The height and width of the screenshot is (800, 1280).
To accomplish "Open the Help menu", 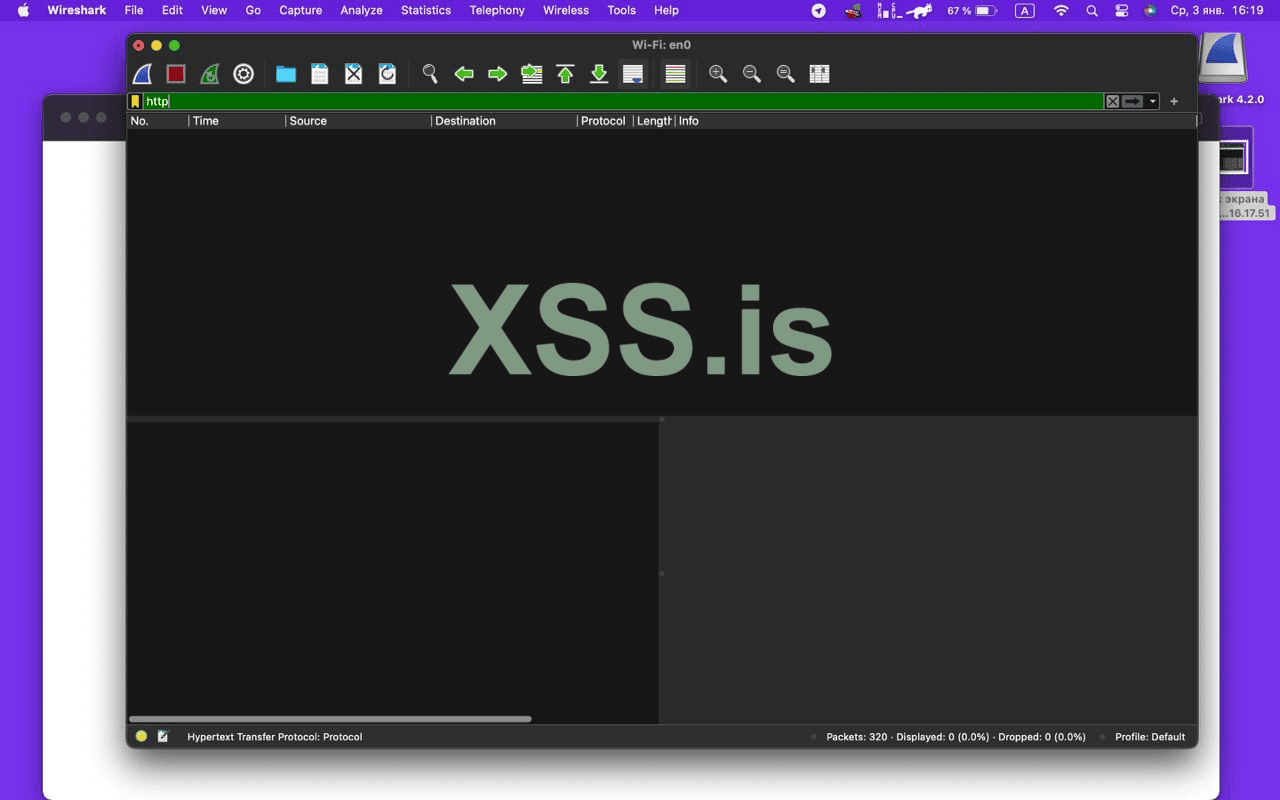I will coord(666,10).
